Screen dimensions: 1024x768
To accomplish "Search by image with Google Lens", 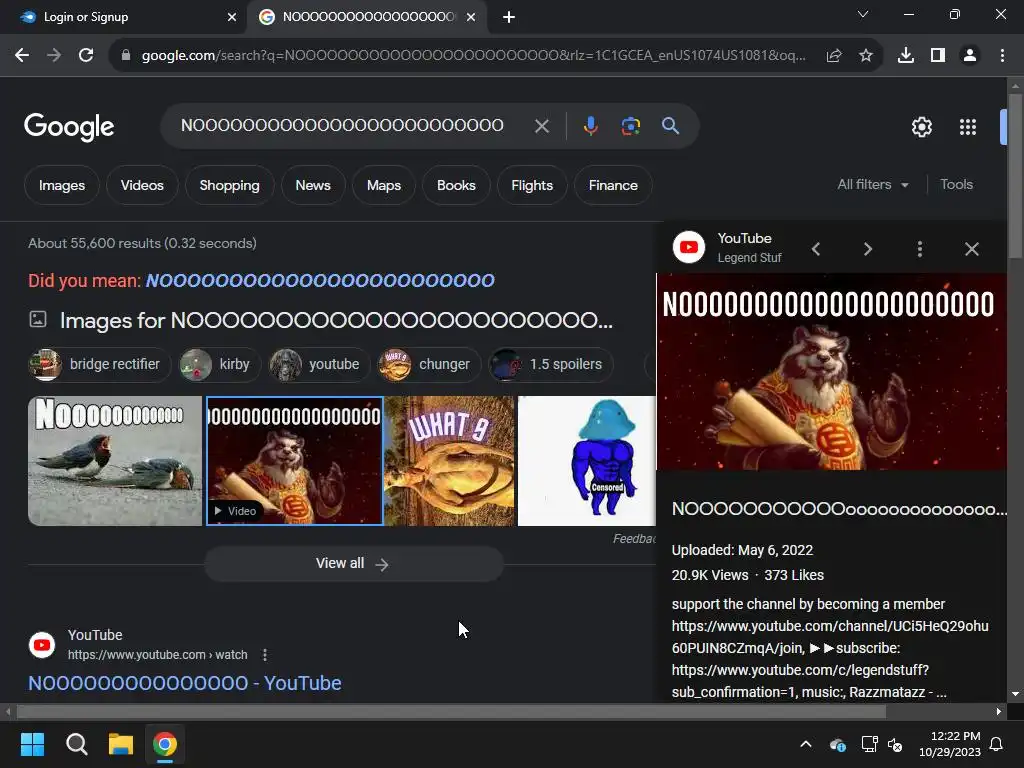I will coord(631,126).
